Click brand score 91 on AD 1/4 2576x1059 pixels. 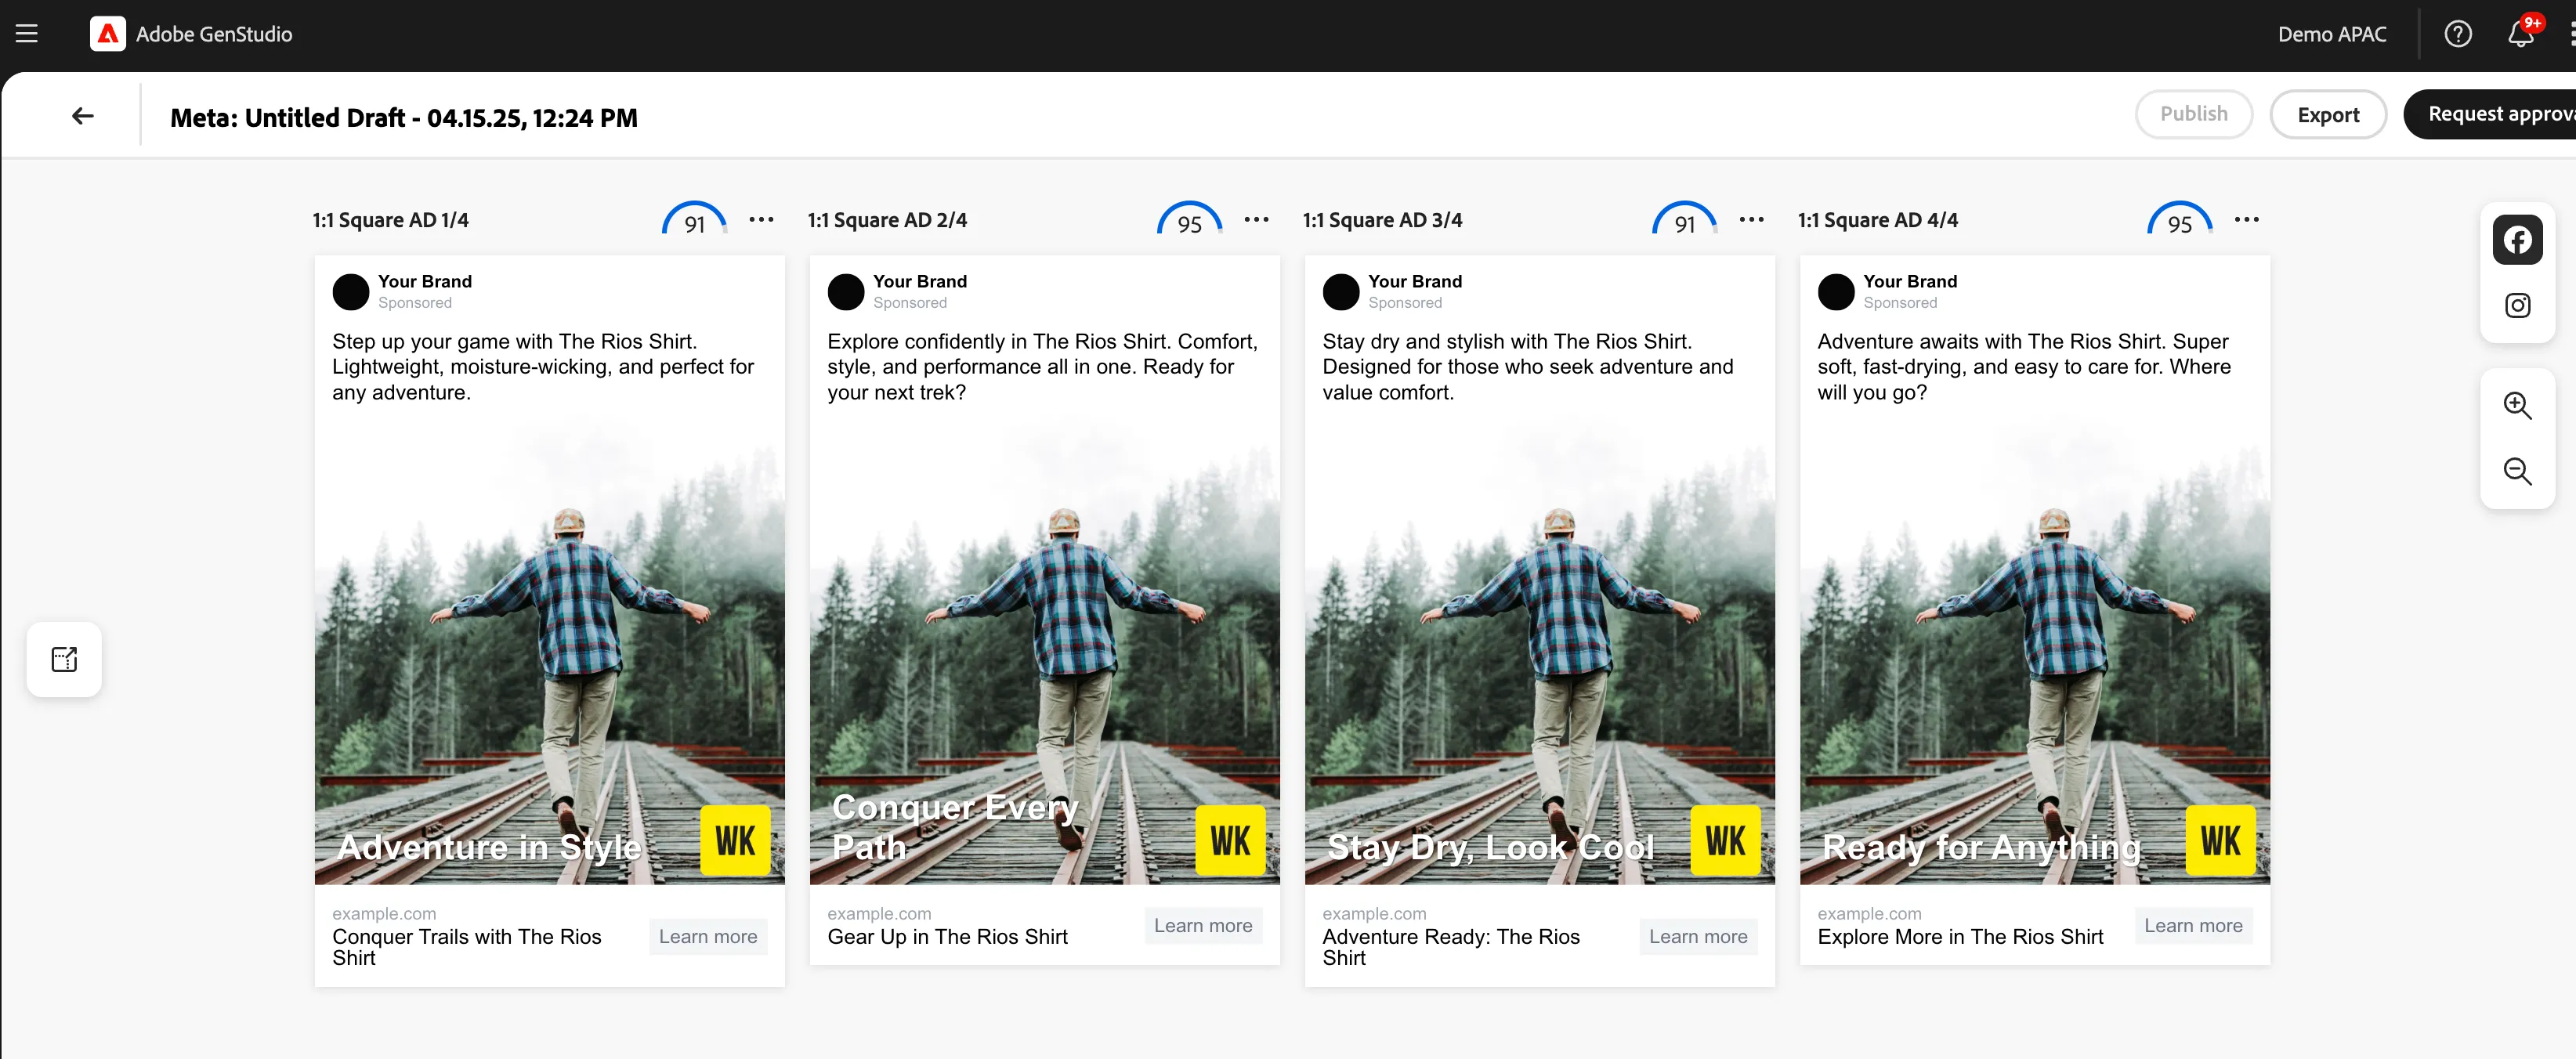694,220
